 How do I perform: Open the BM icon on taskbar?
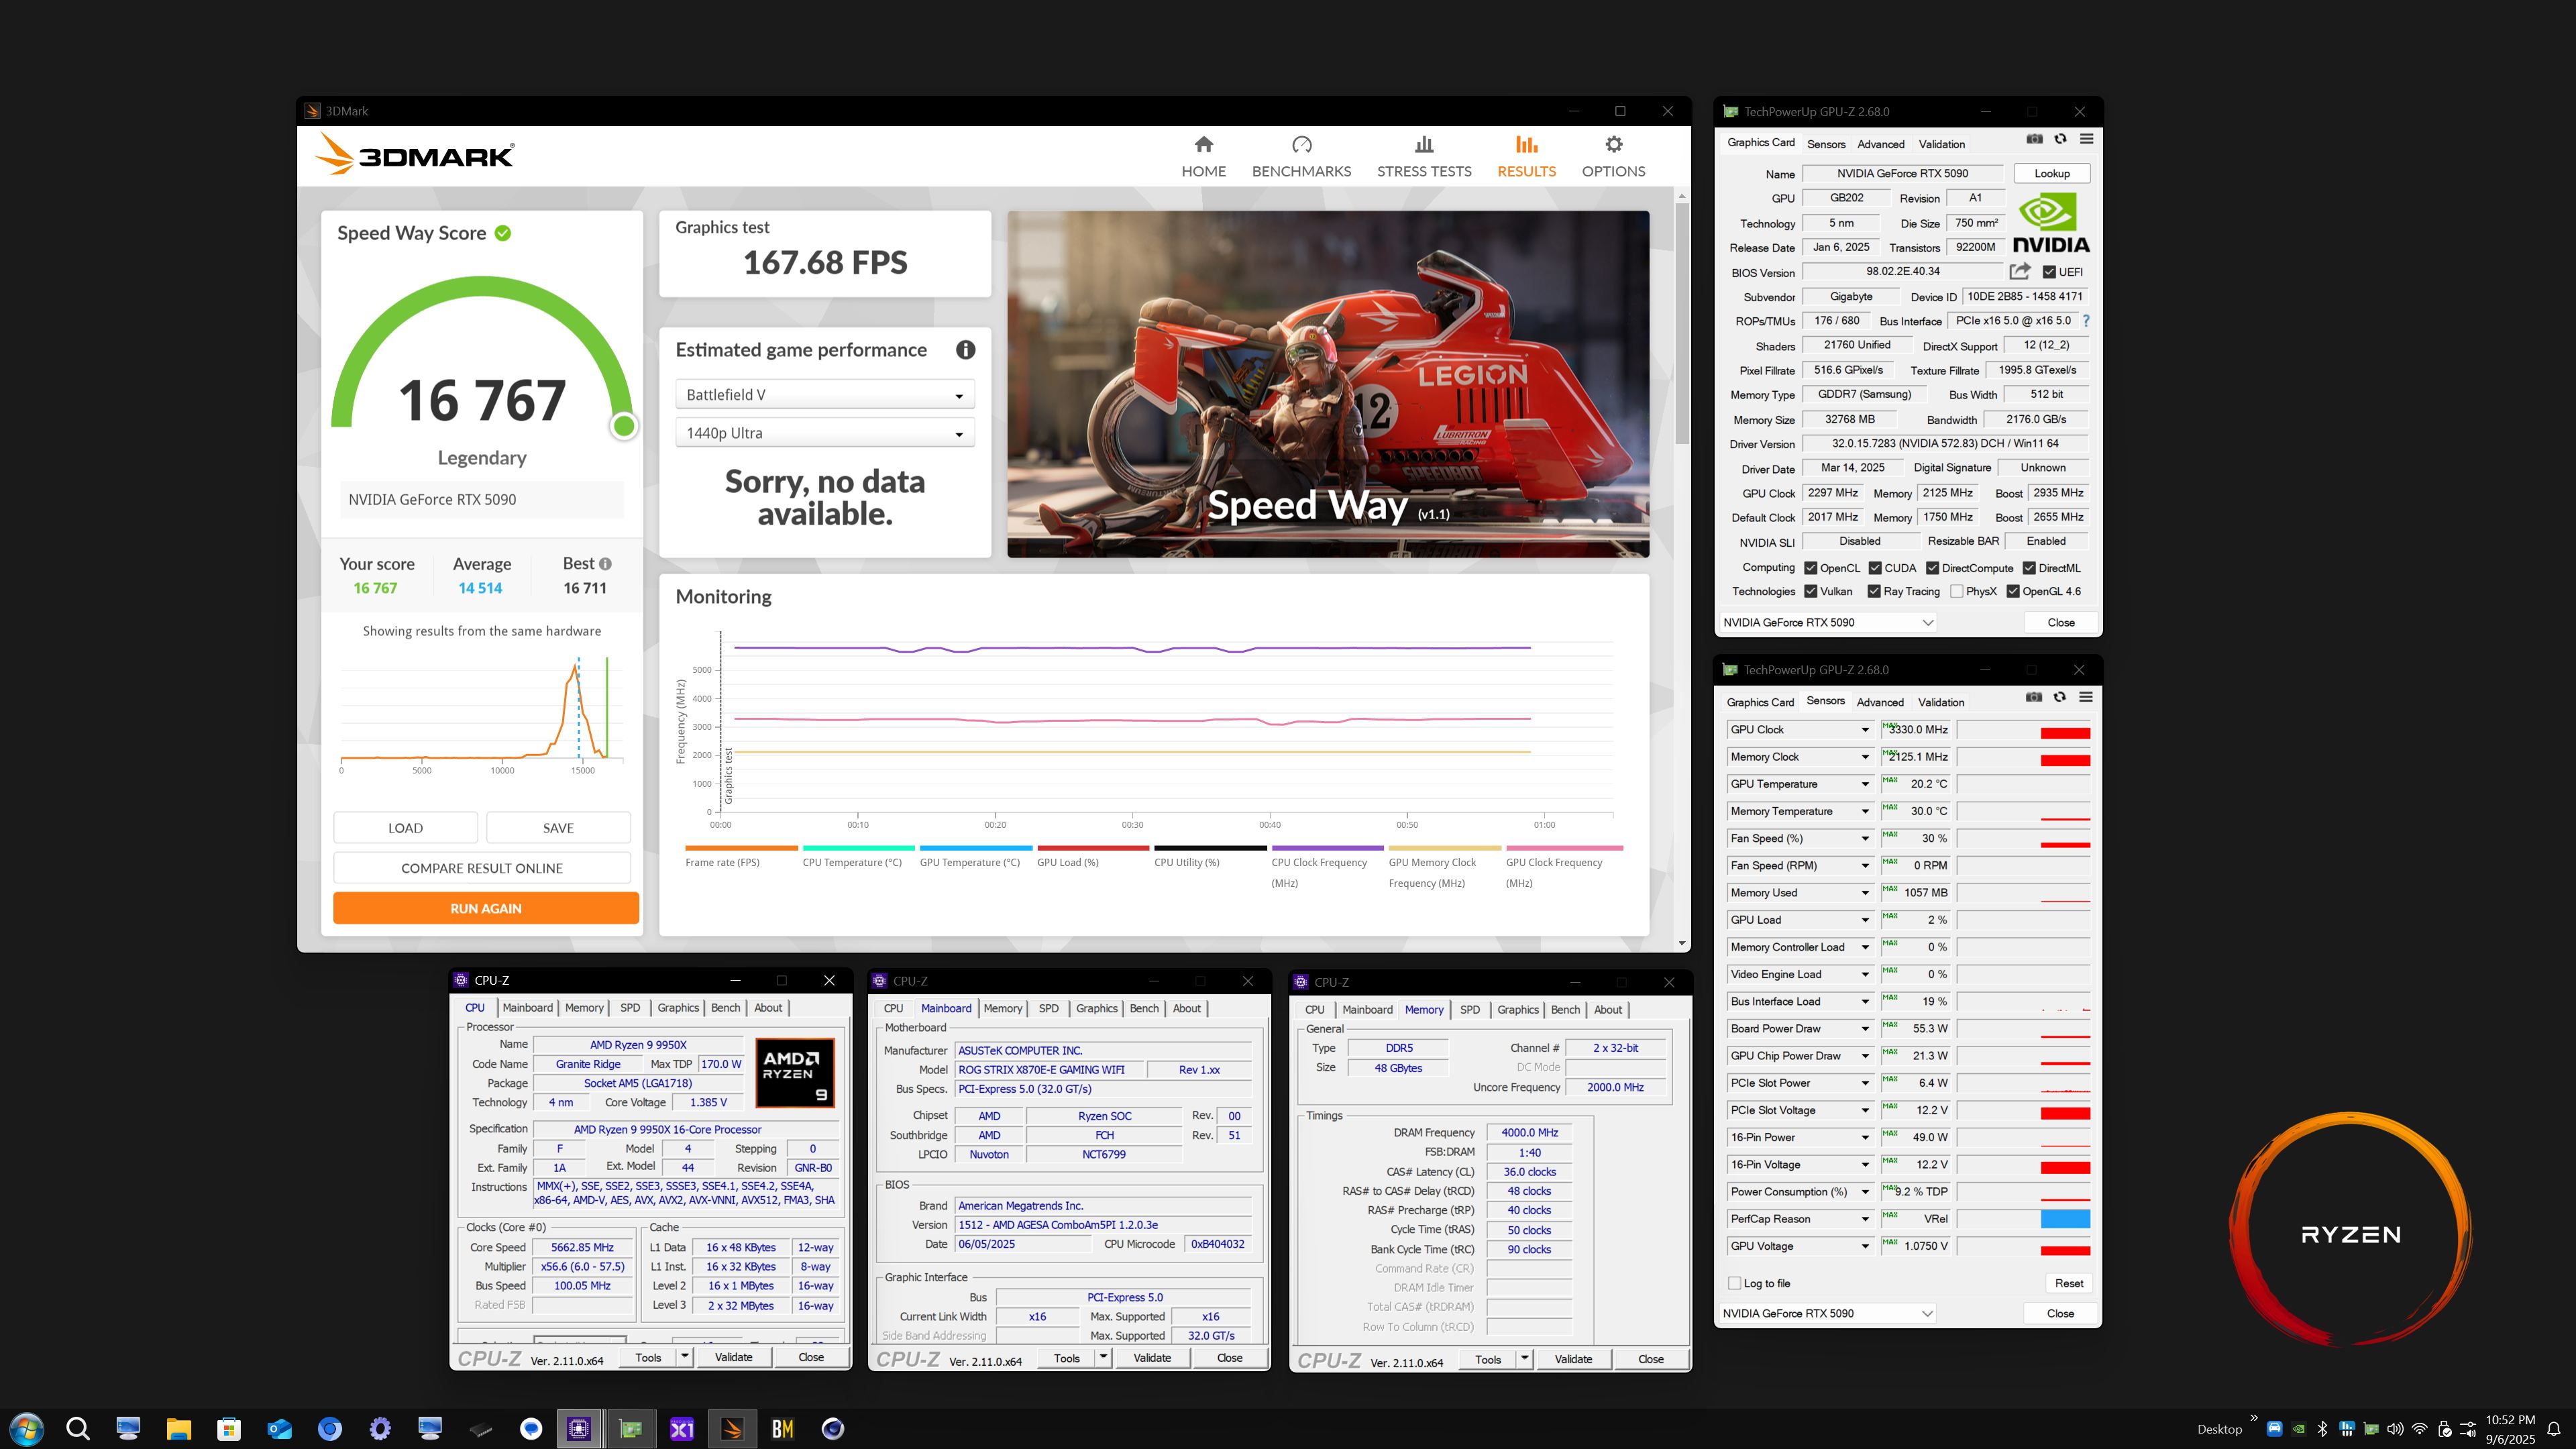click(782, 1428)
